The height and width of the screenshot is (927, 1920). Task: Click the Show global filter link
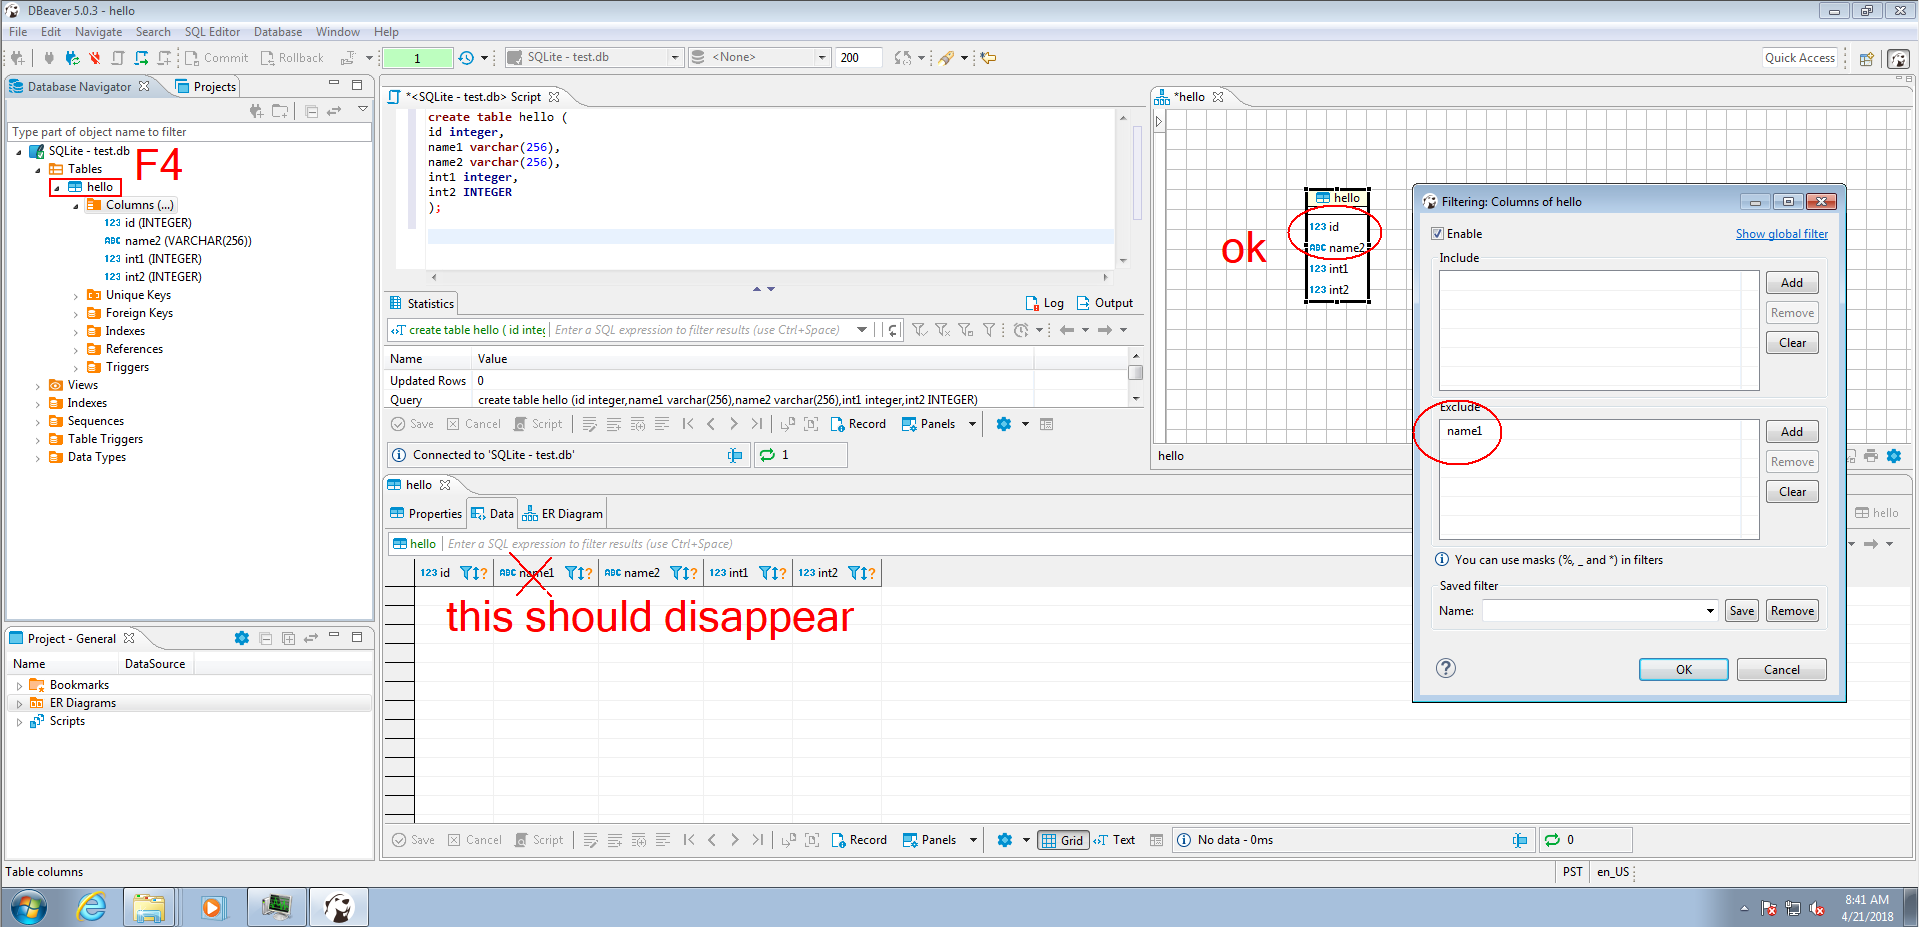(x=1781, y=234)
